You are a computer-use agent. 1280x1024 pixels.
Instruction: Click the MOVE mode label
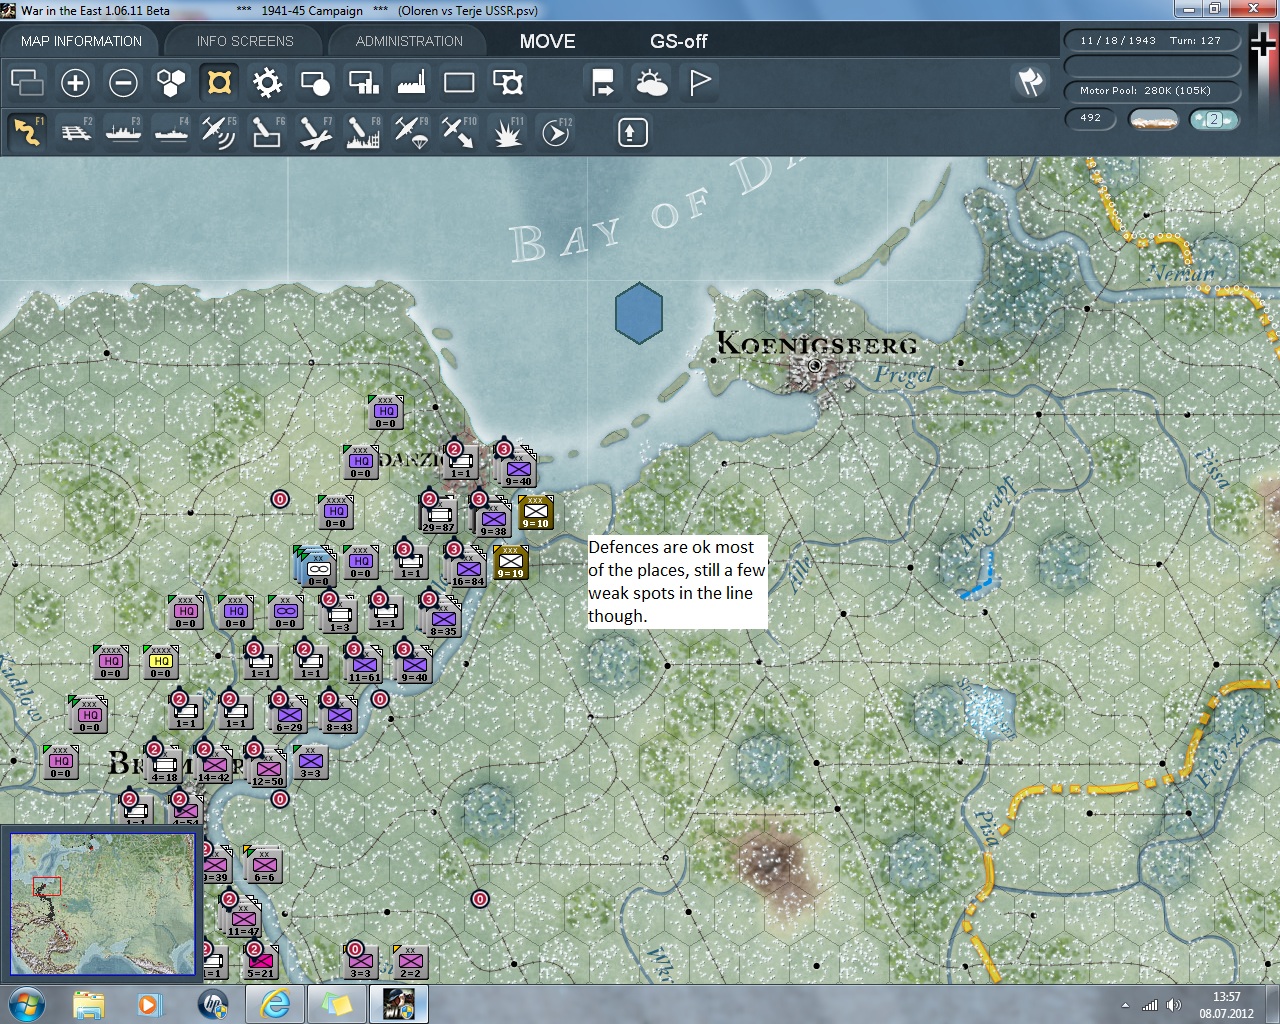[x=547, y=41]
